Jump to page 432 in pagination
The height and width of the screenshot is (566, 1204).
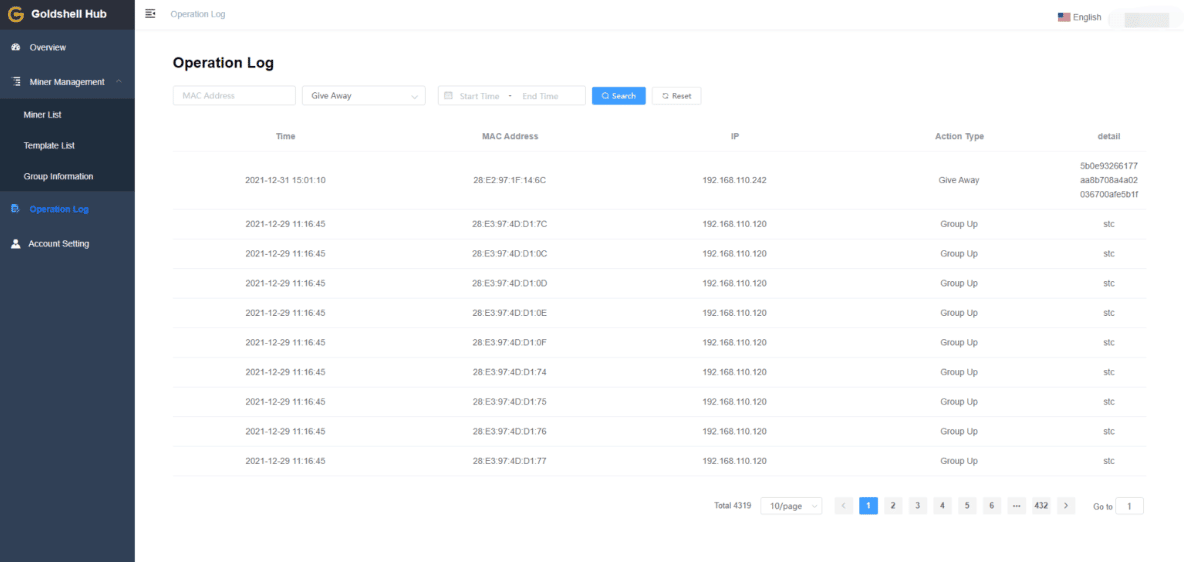click(1041, 506)
